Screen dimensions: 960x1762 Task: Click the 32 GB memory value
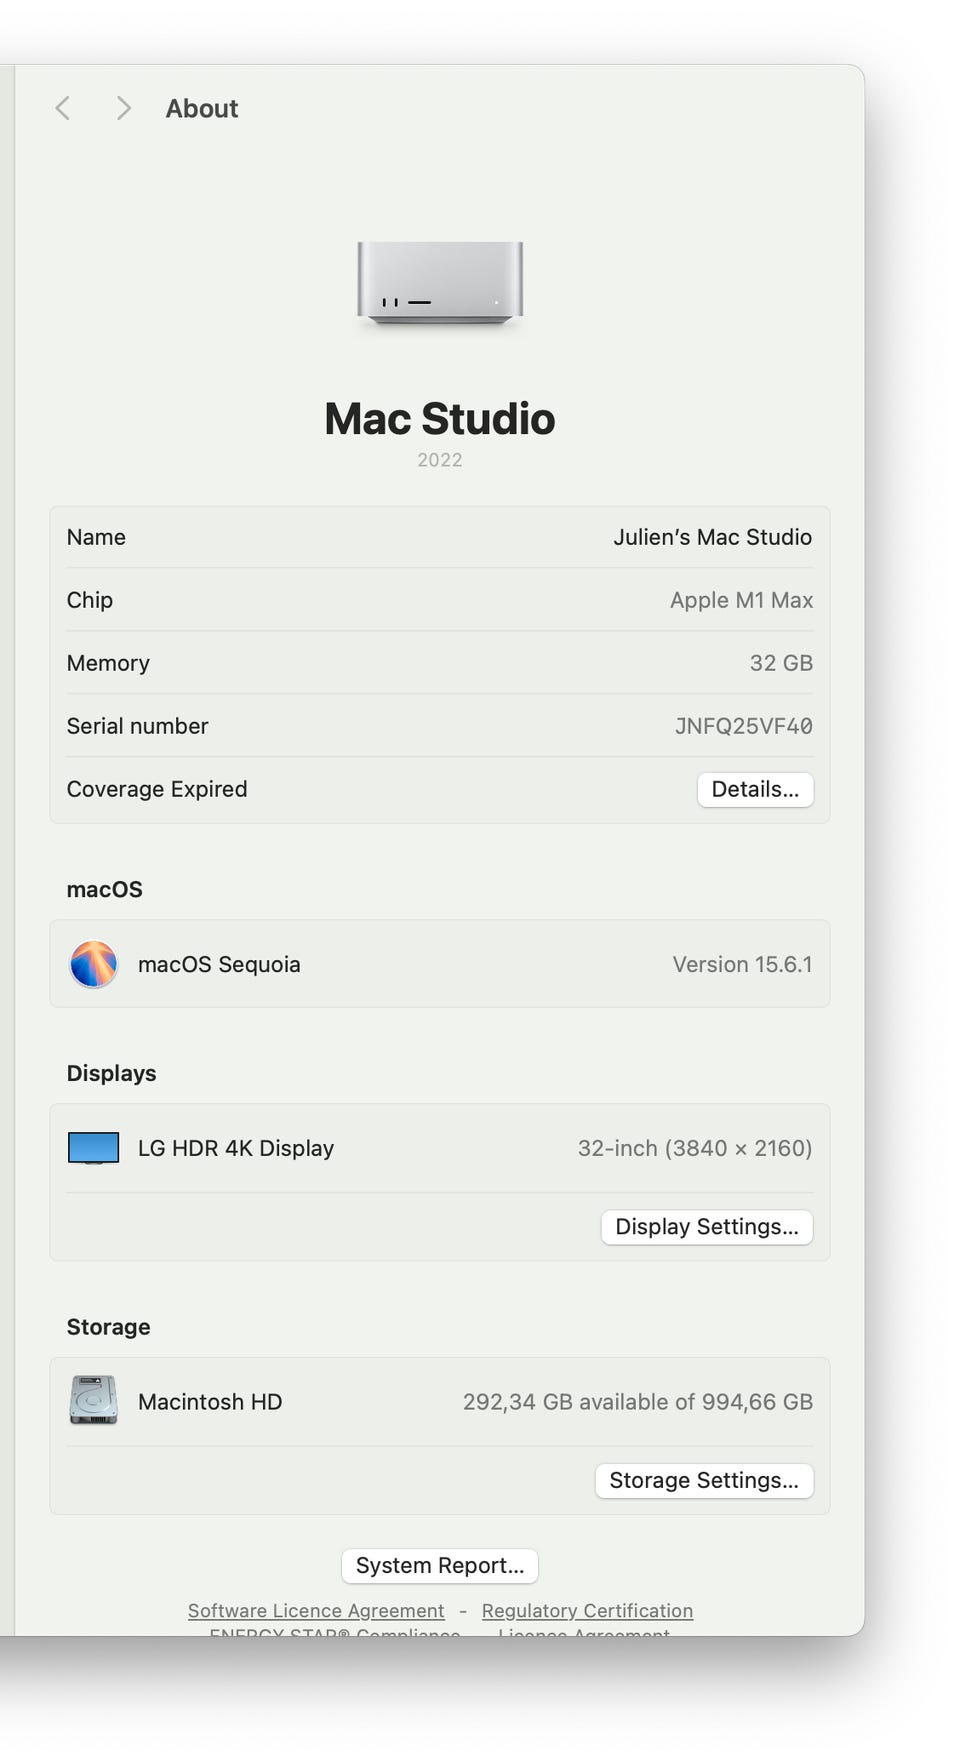[781, 663]
